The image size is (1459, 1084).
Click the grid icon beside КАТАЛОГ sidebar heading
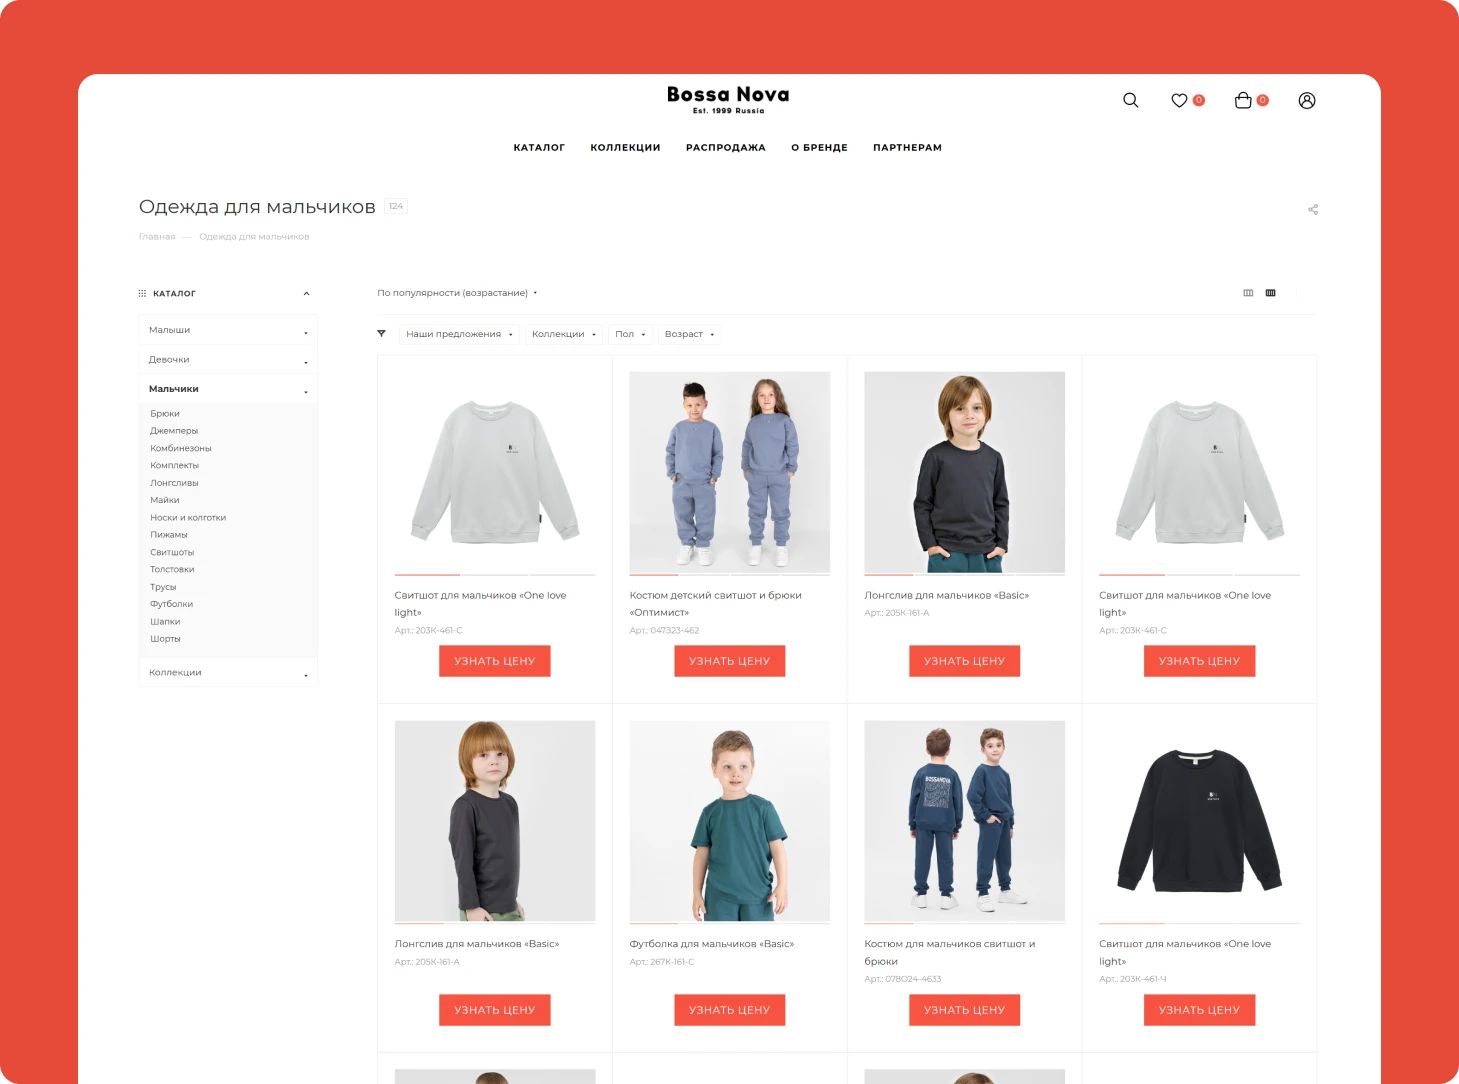point(142,293)
